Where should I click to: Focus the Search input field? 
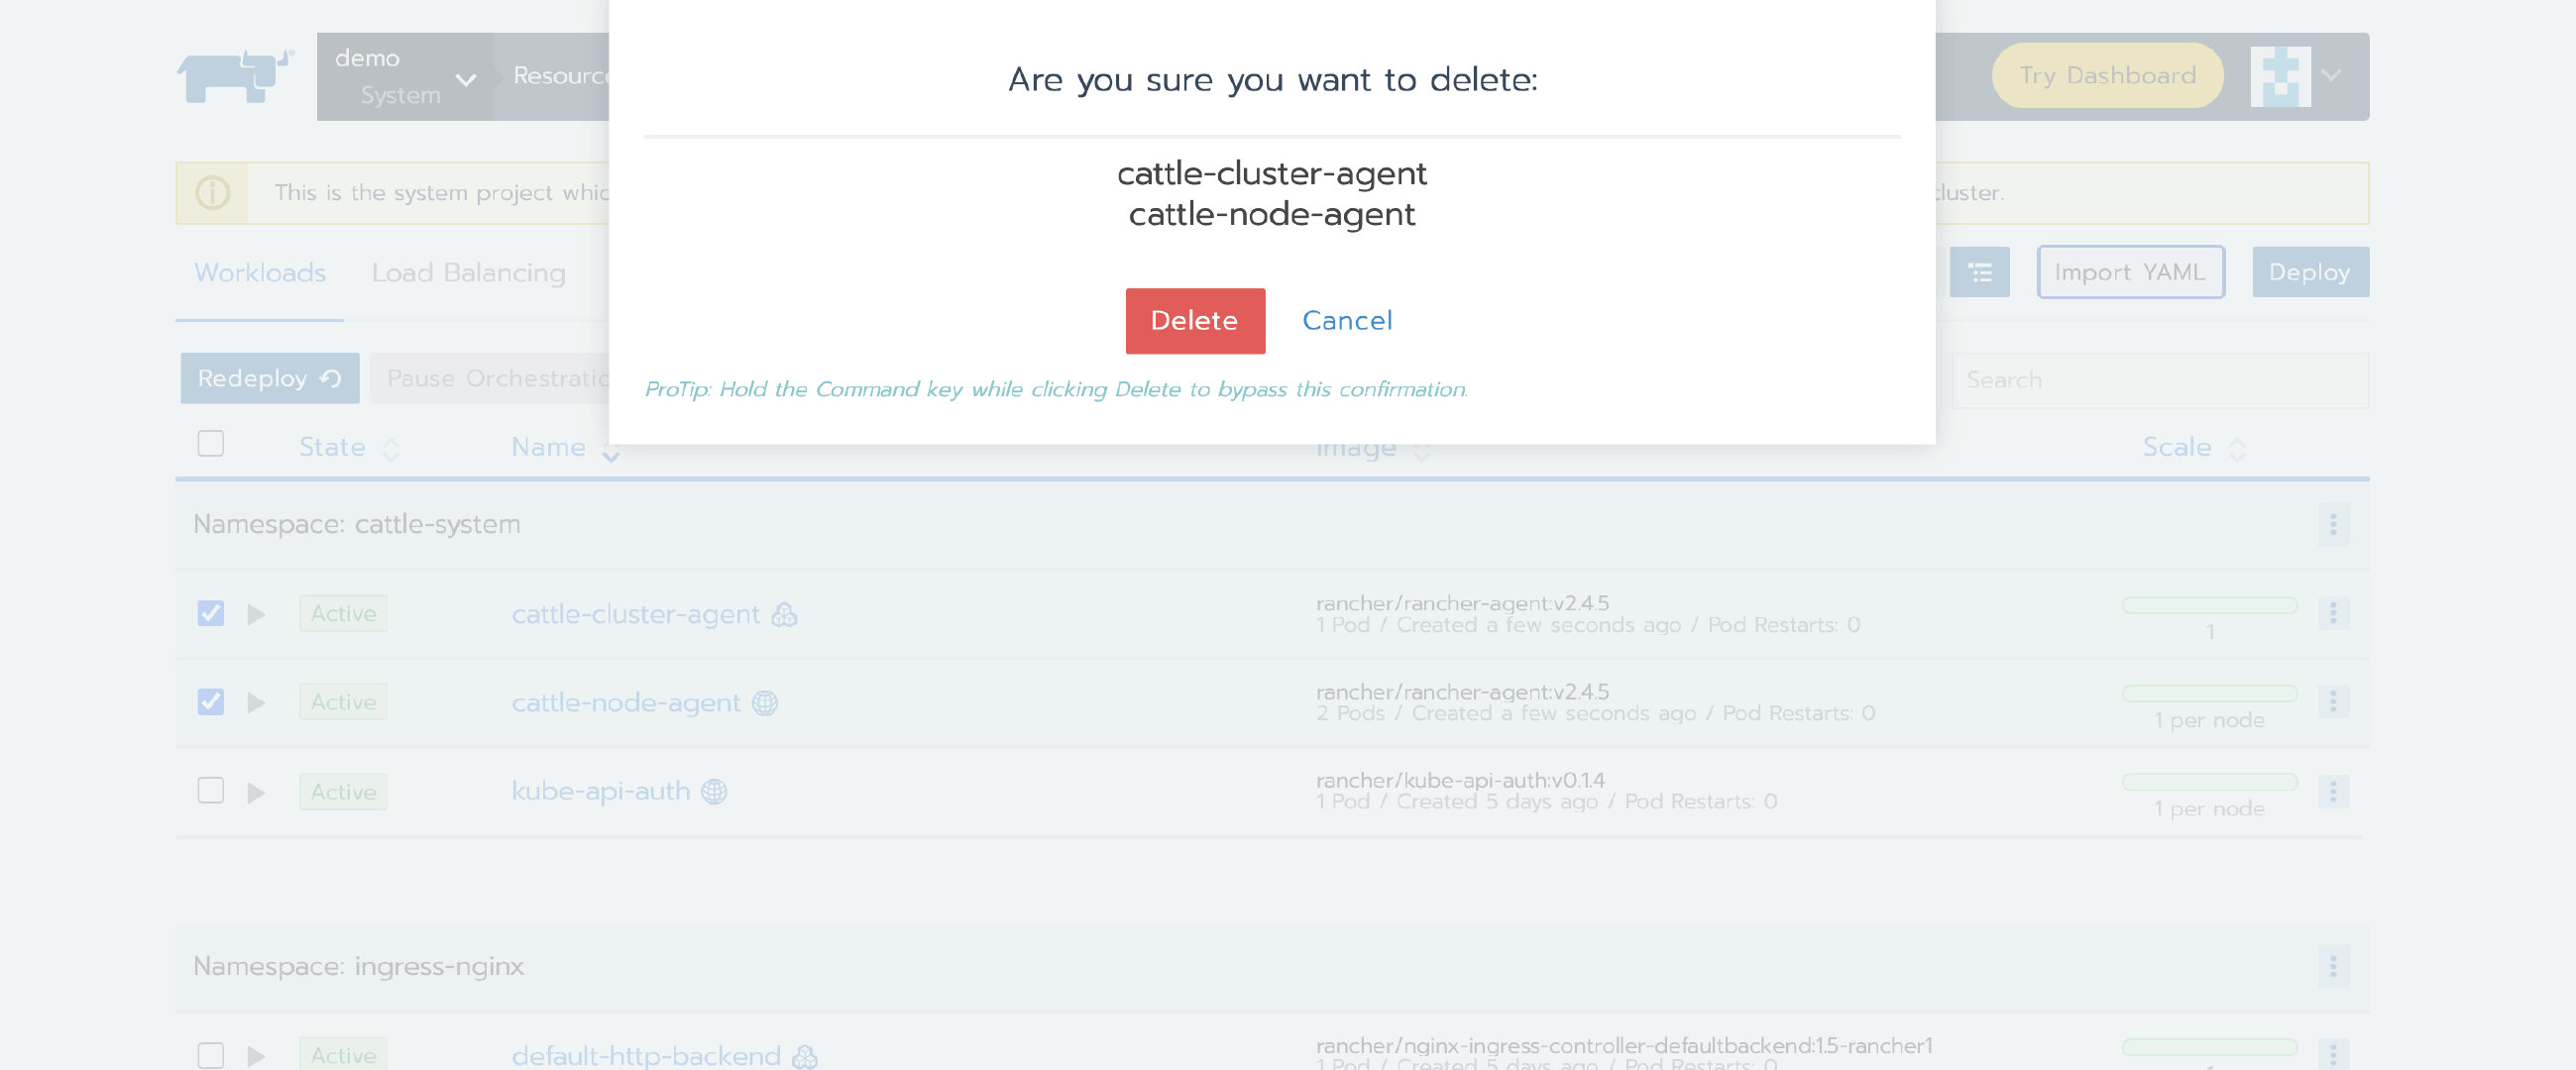click(x=2158, y=380)
